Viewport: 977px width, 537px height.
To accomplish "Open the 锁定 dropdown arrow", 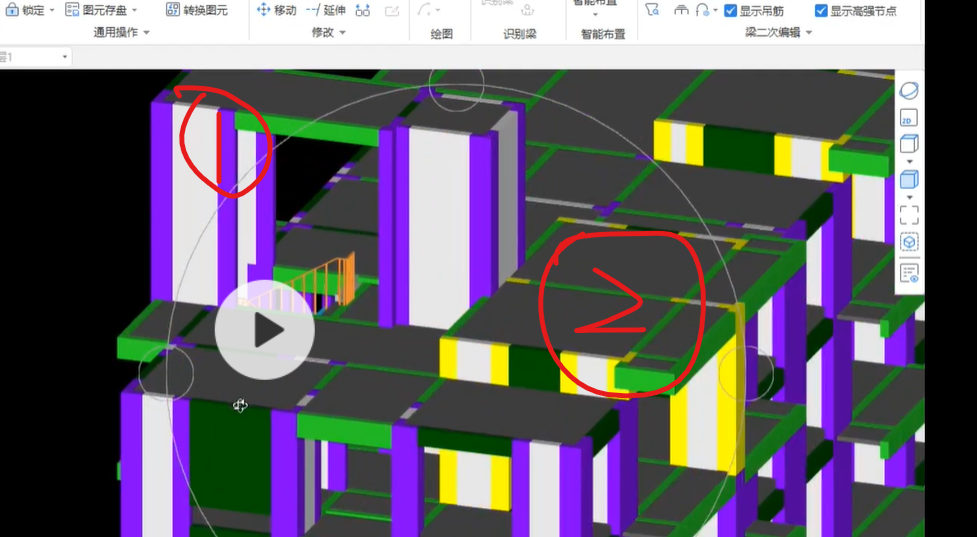I will tap(52, 10).
